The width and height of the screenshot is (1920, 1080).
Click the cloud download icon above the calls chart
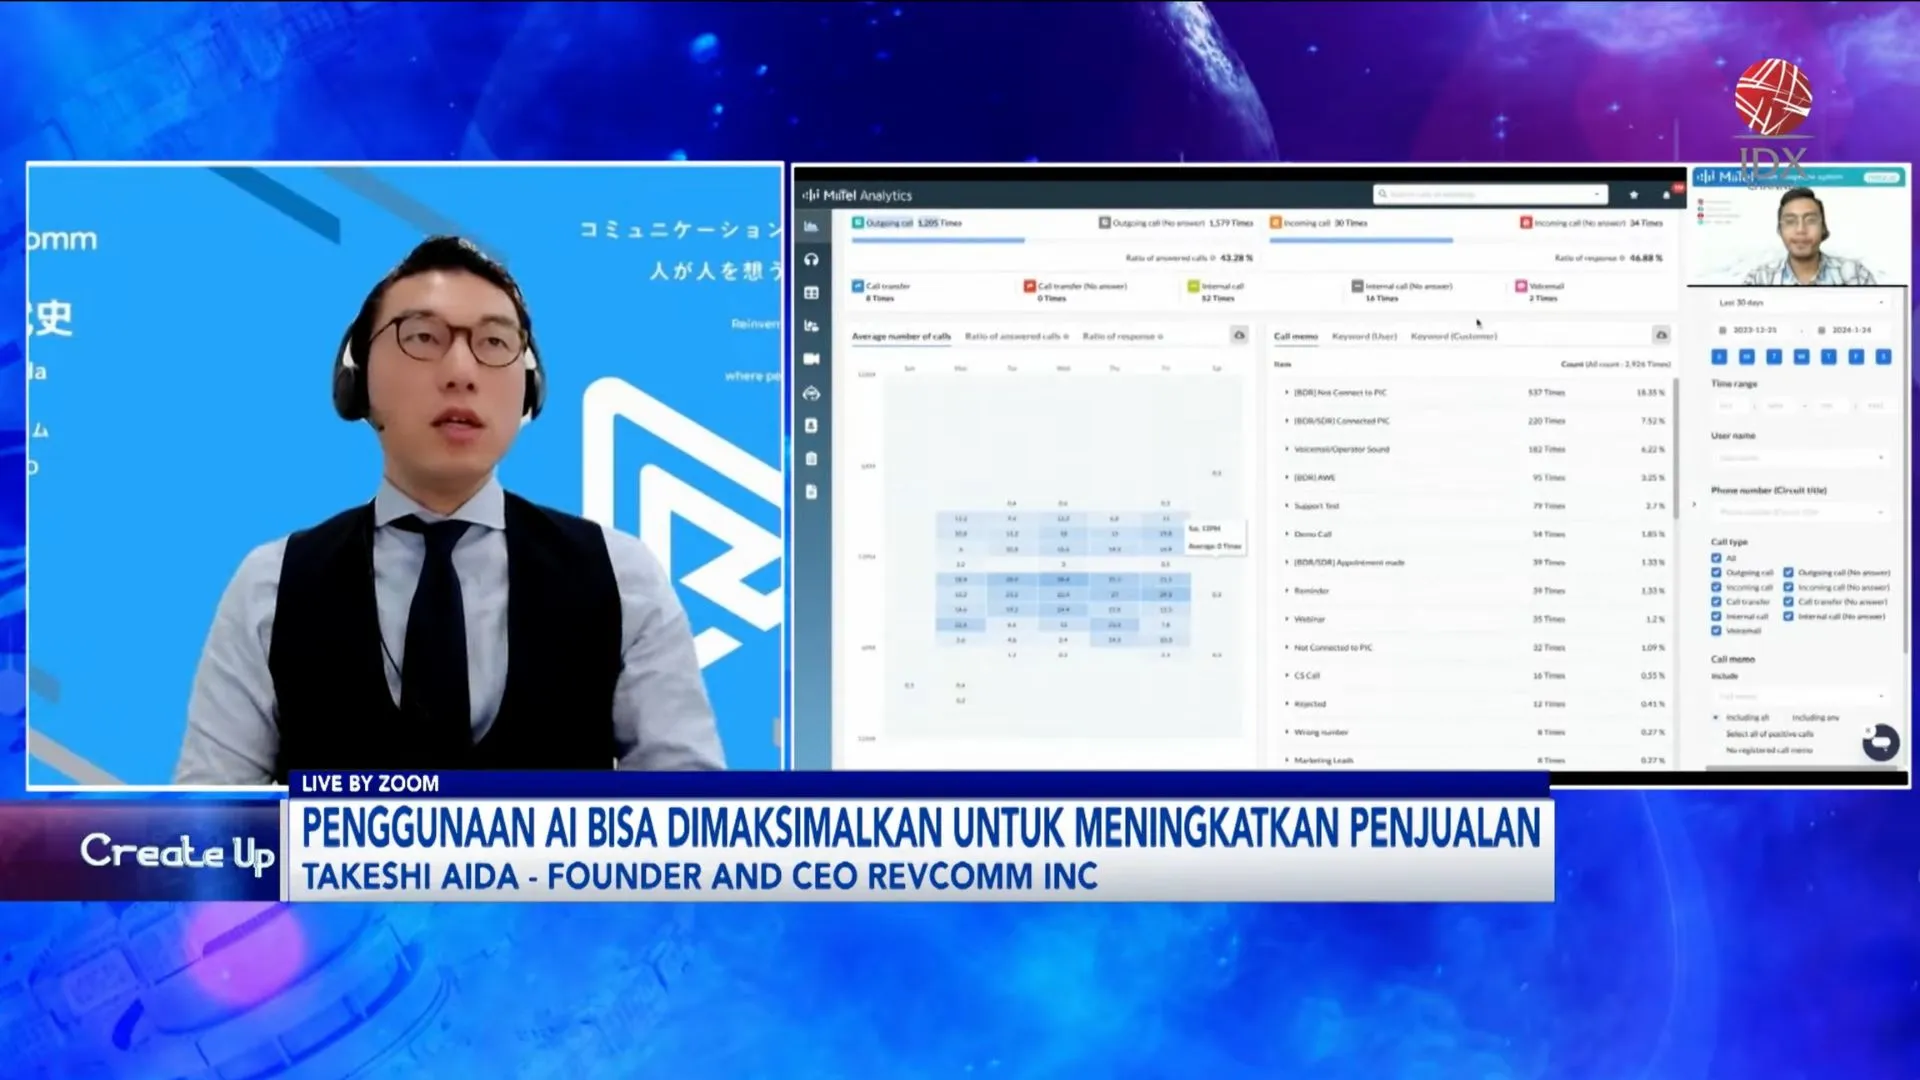pos(1240,336)
